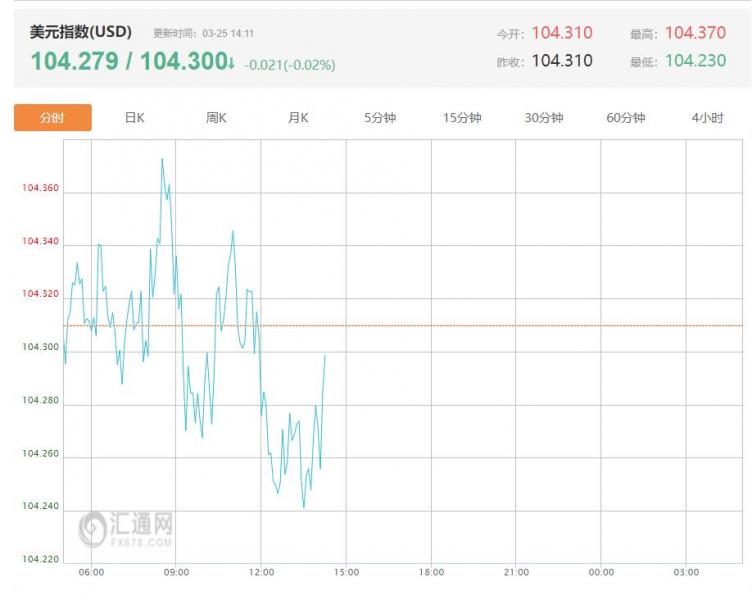The image size is (752, 600).
Task: Open the 周K chart tab
Action: click(x=216, y=118)
